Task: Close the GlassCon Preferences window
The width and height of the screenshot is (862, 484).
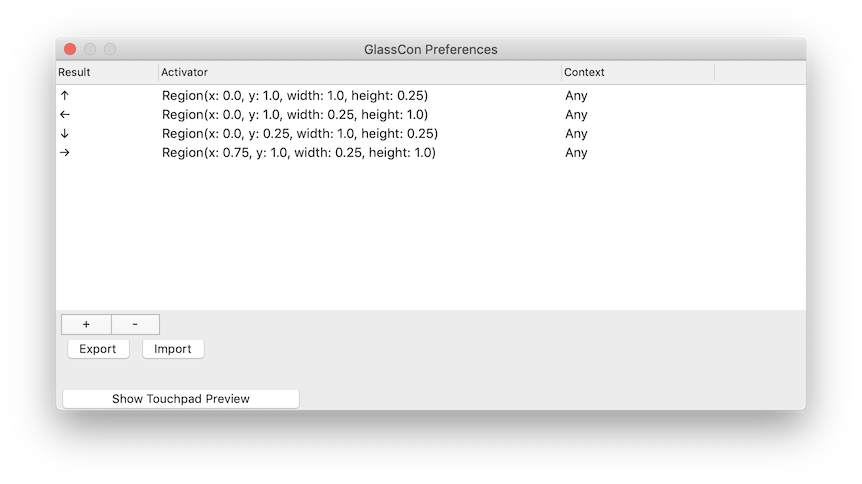Action: pos(70,50)
